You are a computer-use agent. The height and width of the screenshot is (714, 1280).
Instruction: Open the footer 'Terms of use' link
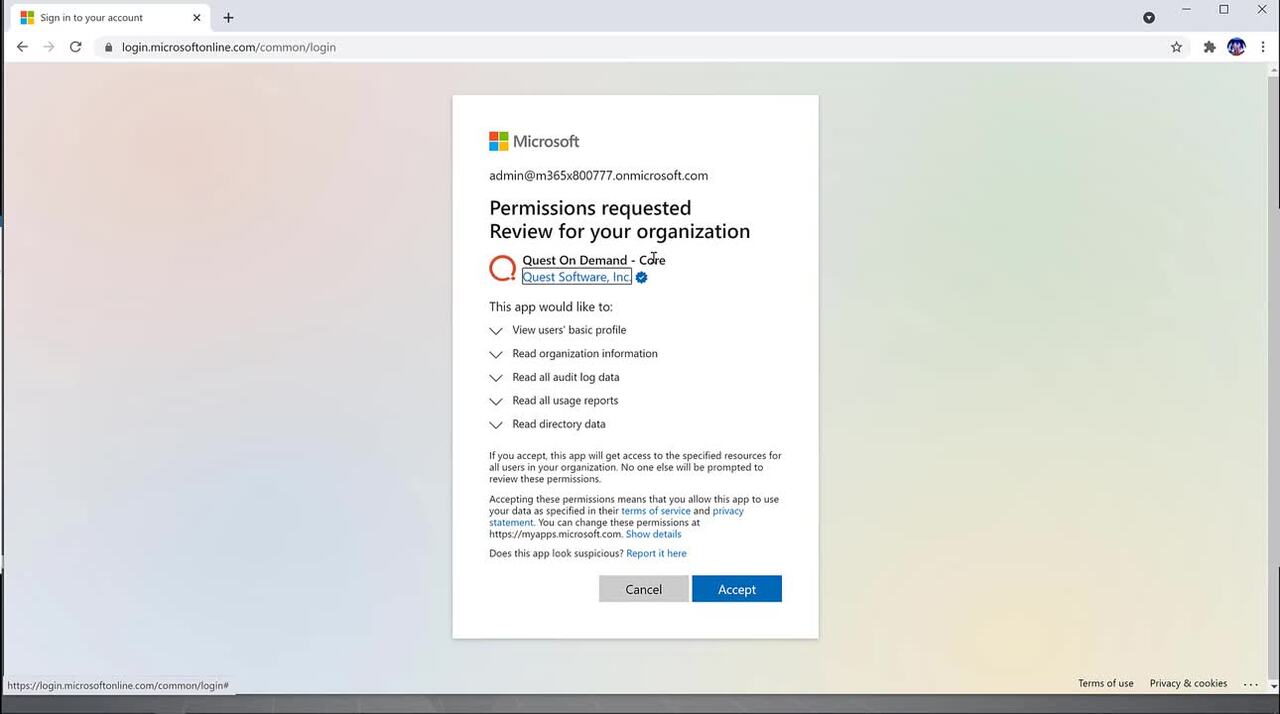1106,684
